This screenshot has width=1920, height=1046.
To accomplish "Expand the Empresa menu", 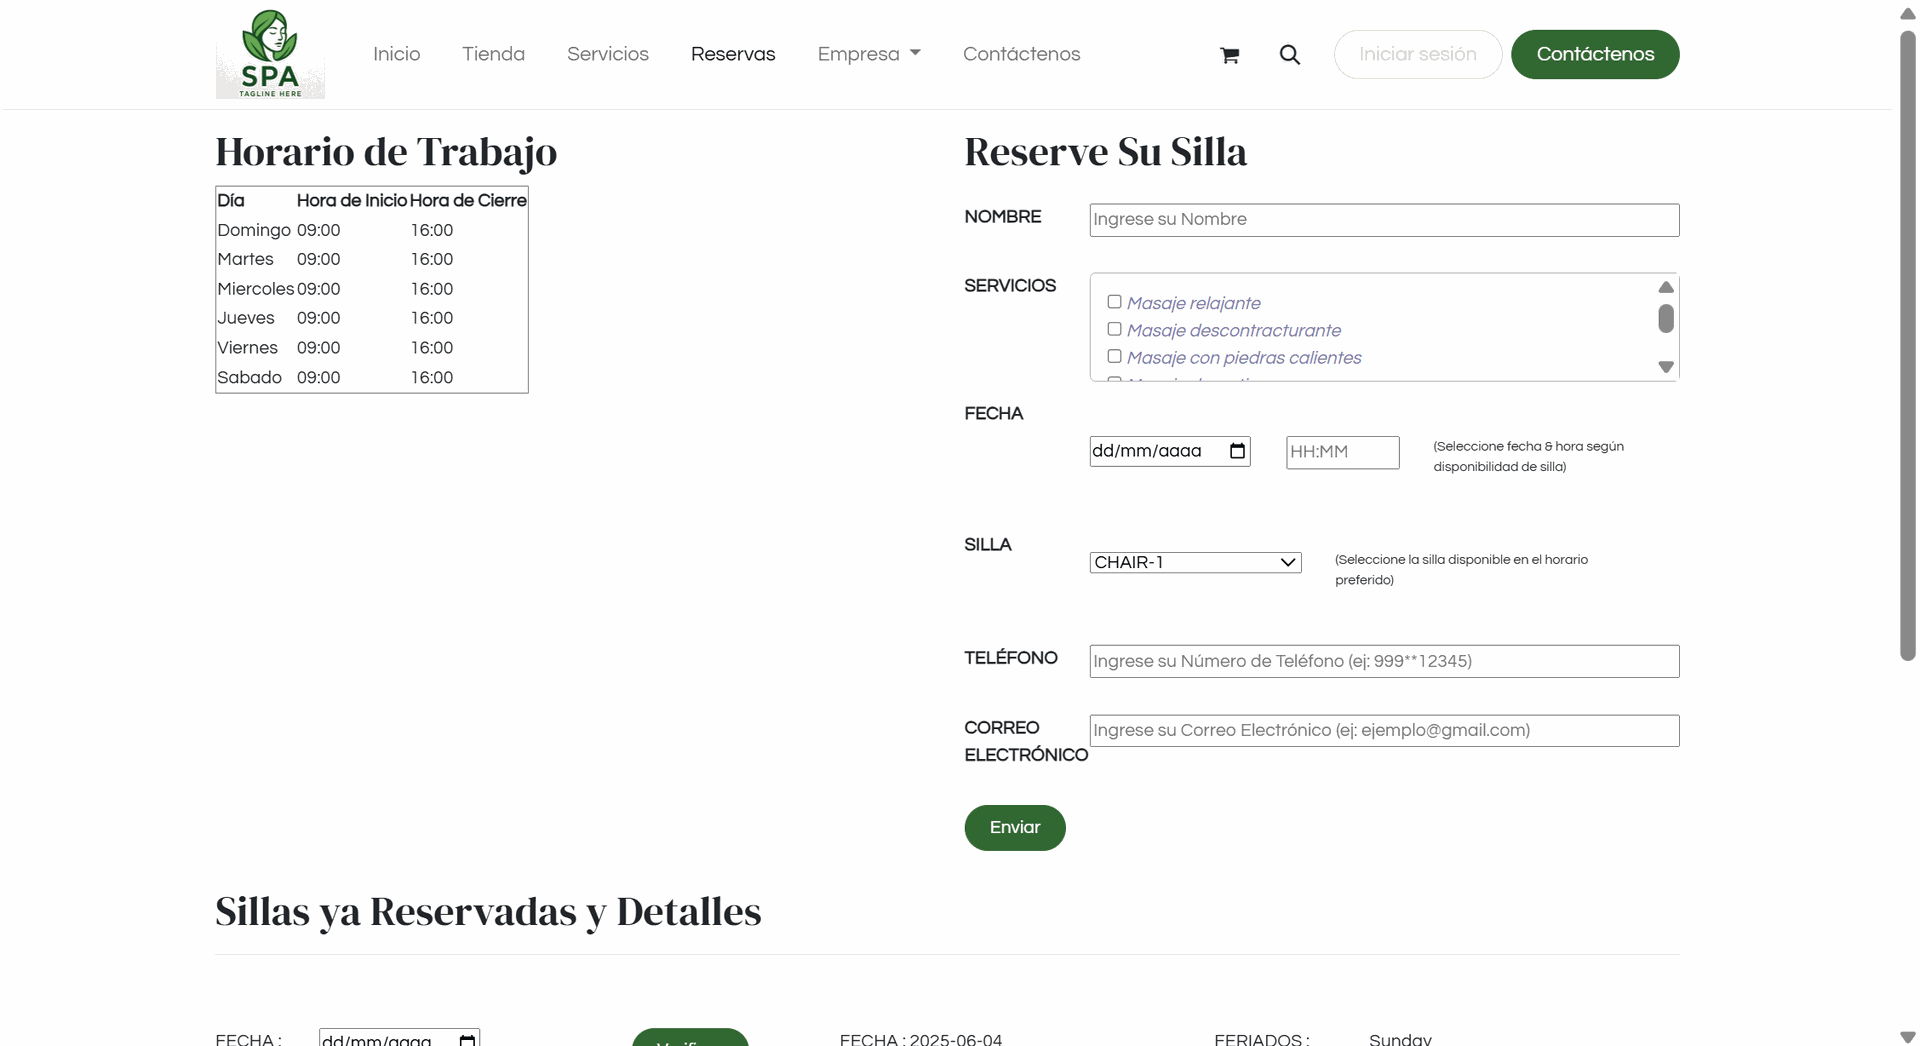I will pos(868,54).
